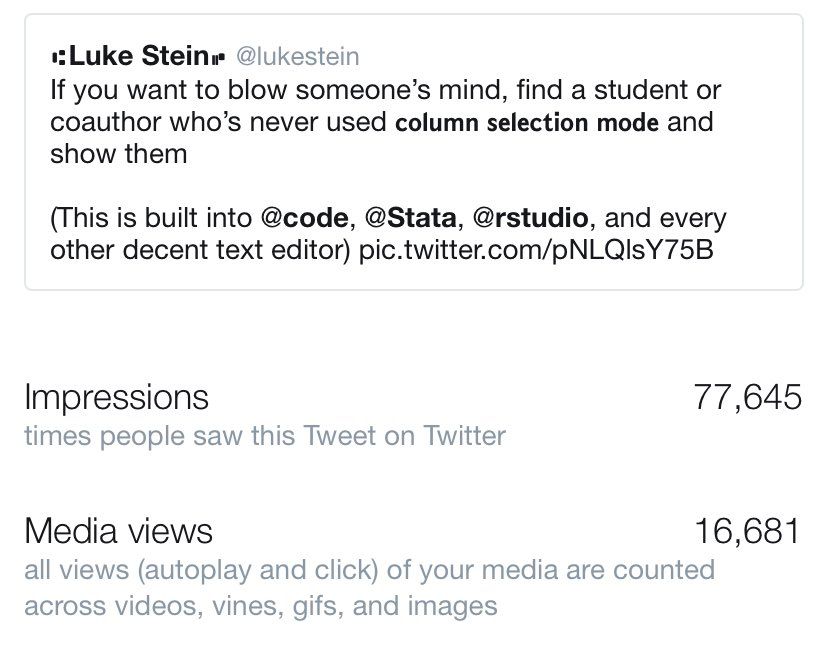Select the Media views heading
This screenshot has height=645, width=828.
pos(118,531)
